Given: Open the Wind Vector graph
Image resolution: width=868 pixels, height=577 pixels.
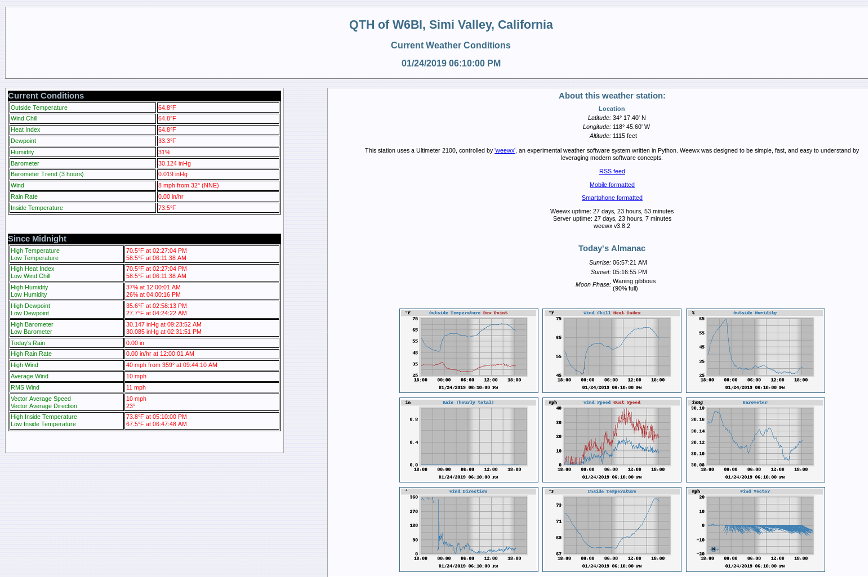Looking at the screenshot, I should coord(755,529).
